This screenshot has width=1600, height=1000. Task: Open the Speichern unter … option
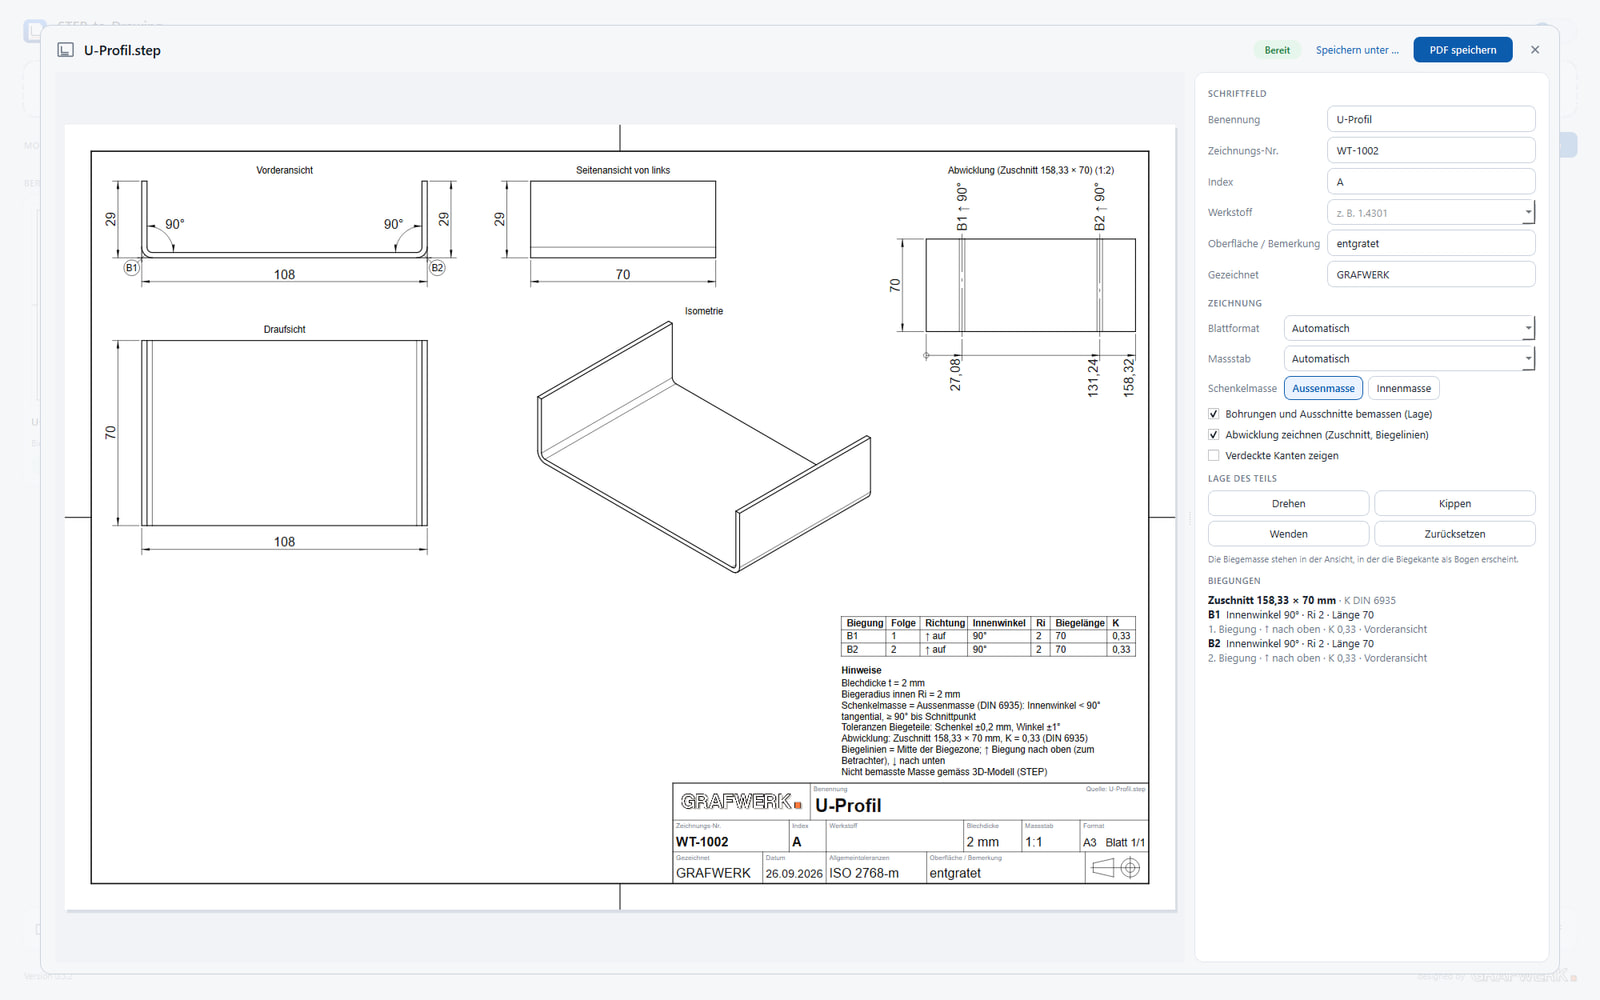(1357, 50)
